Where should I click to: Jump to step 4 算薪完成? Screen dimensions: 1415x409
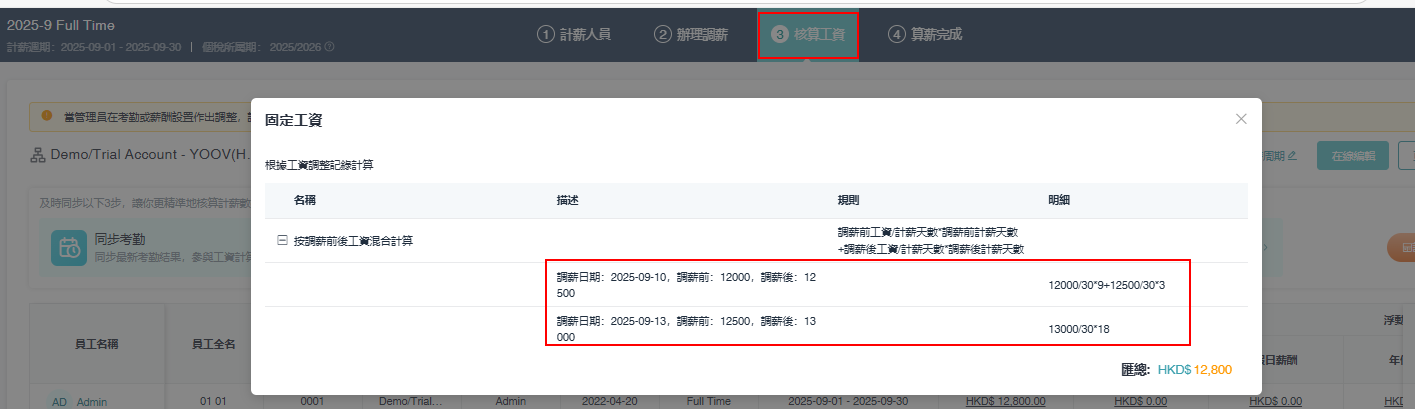(x=924, y=34)
